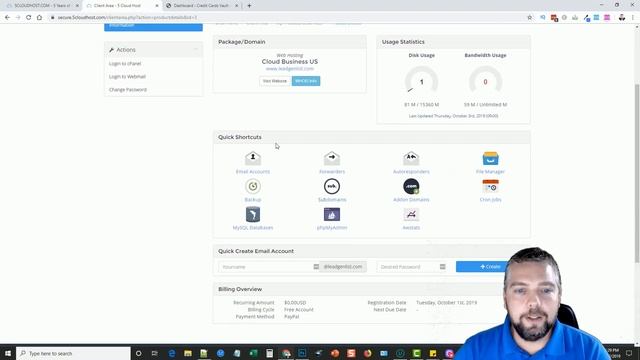The image size is (640, 360).
Task: Click Disk Usage gauge
Action: pos(422,81)
